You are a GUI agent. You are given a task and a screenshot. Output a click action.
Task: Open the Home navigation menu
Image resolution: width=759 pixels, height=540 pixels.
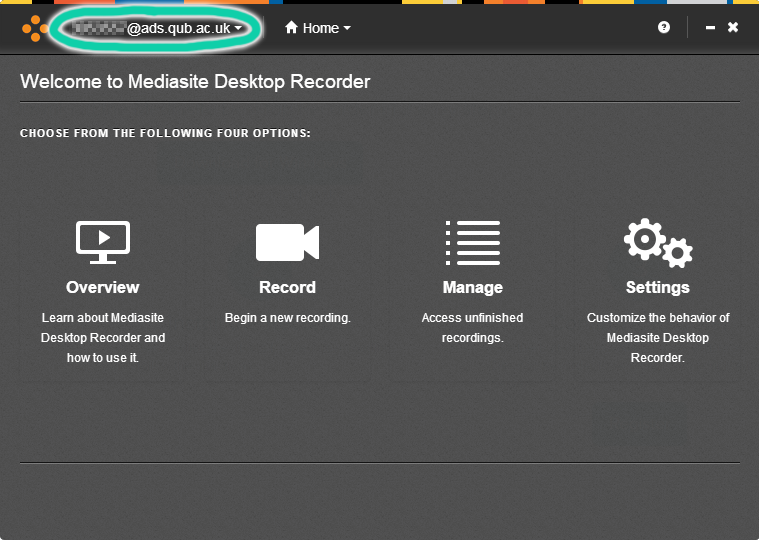click(318, 28)
